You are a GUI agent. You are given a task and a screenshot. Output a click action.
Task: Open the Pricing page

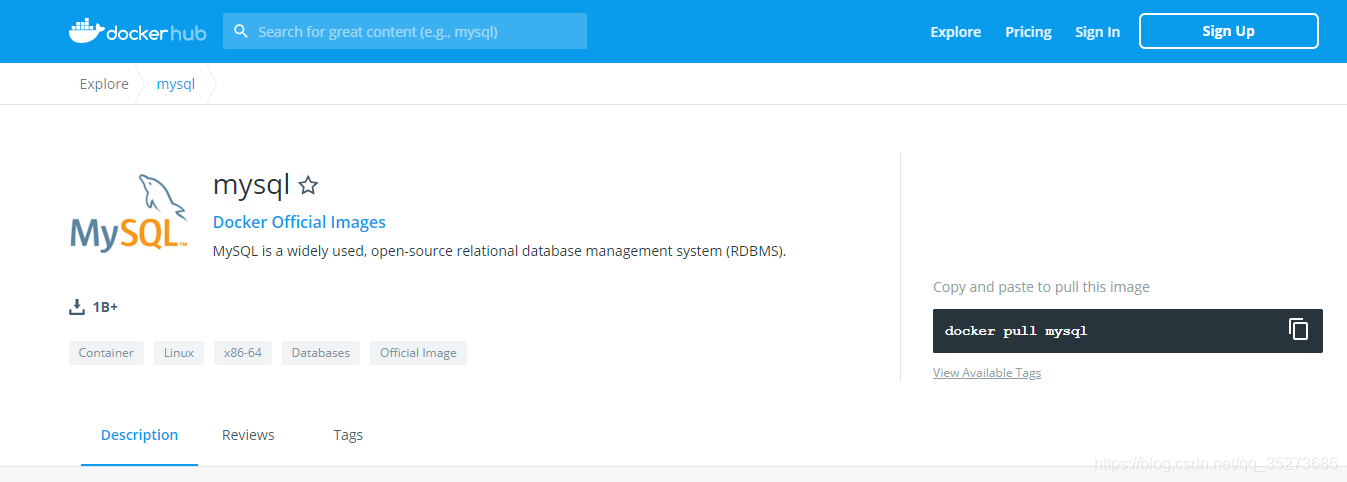pyautogui.click(x=1028, y=32)
